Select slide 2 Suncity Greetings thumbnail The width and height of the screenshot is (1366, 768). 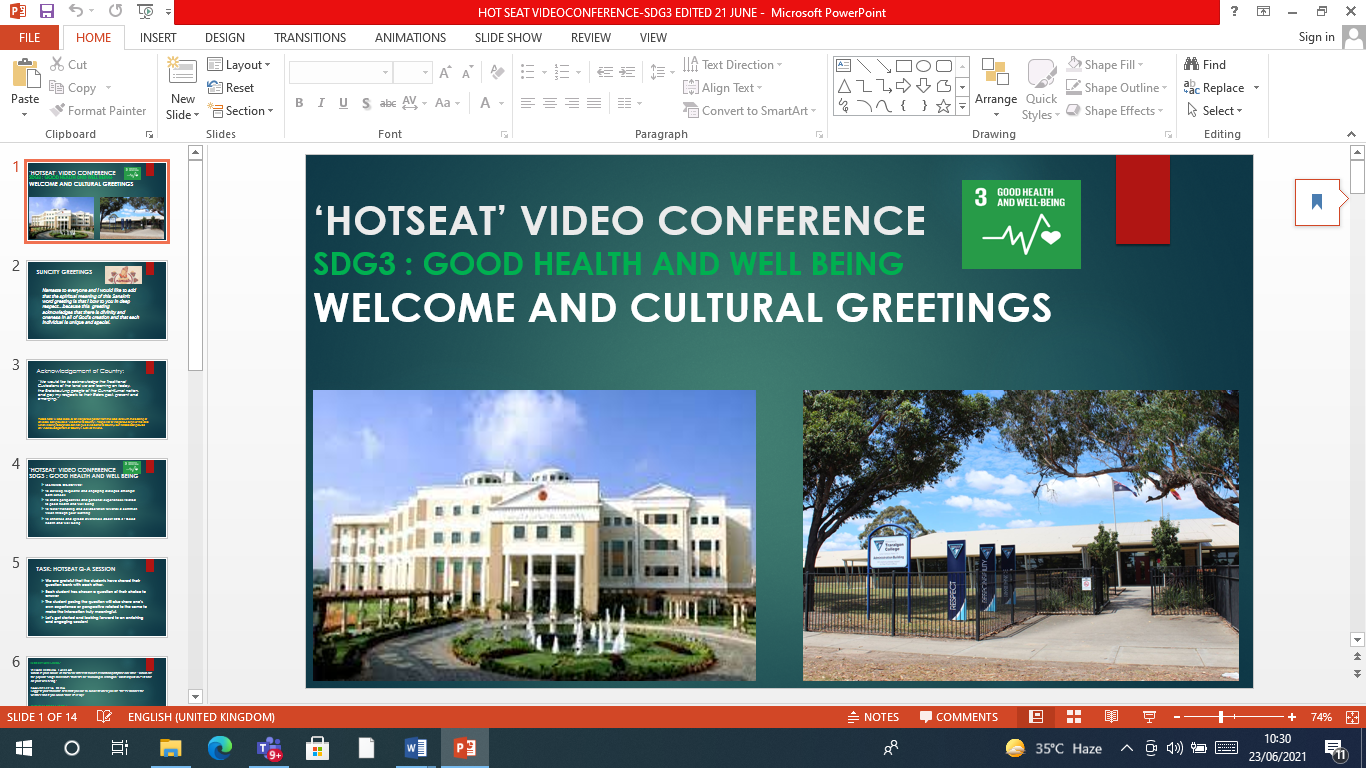click(97, 300)
